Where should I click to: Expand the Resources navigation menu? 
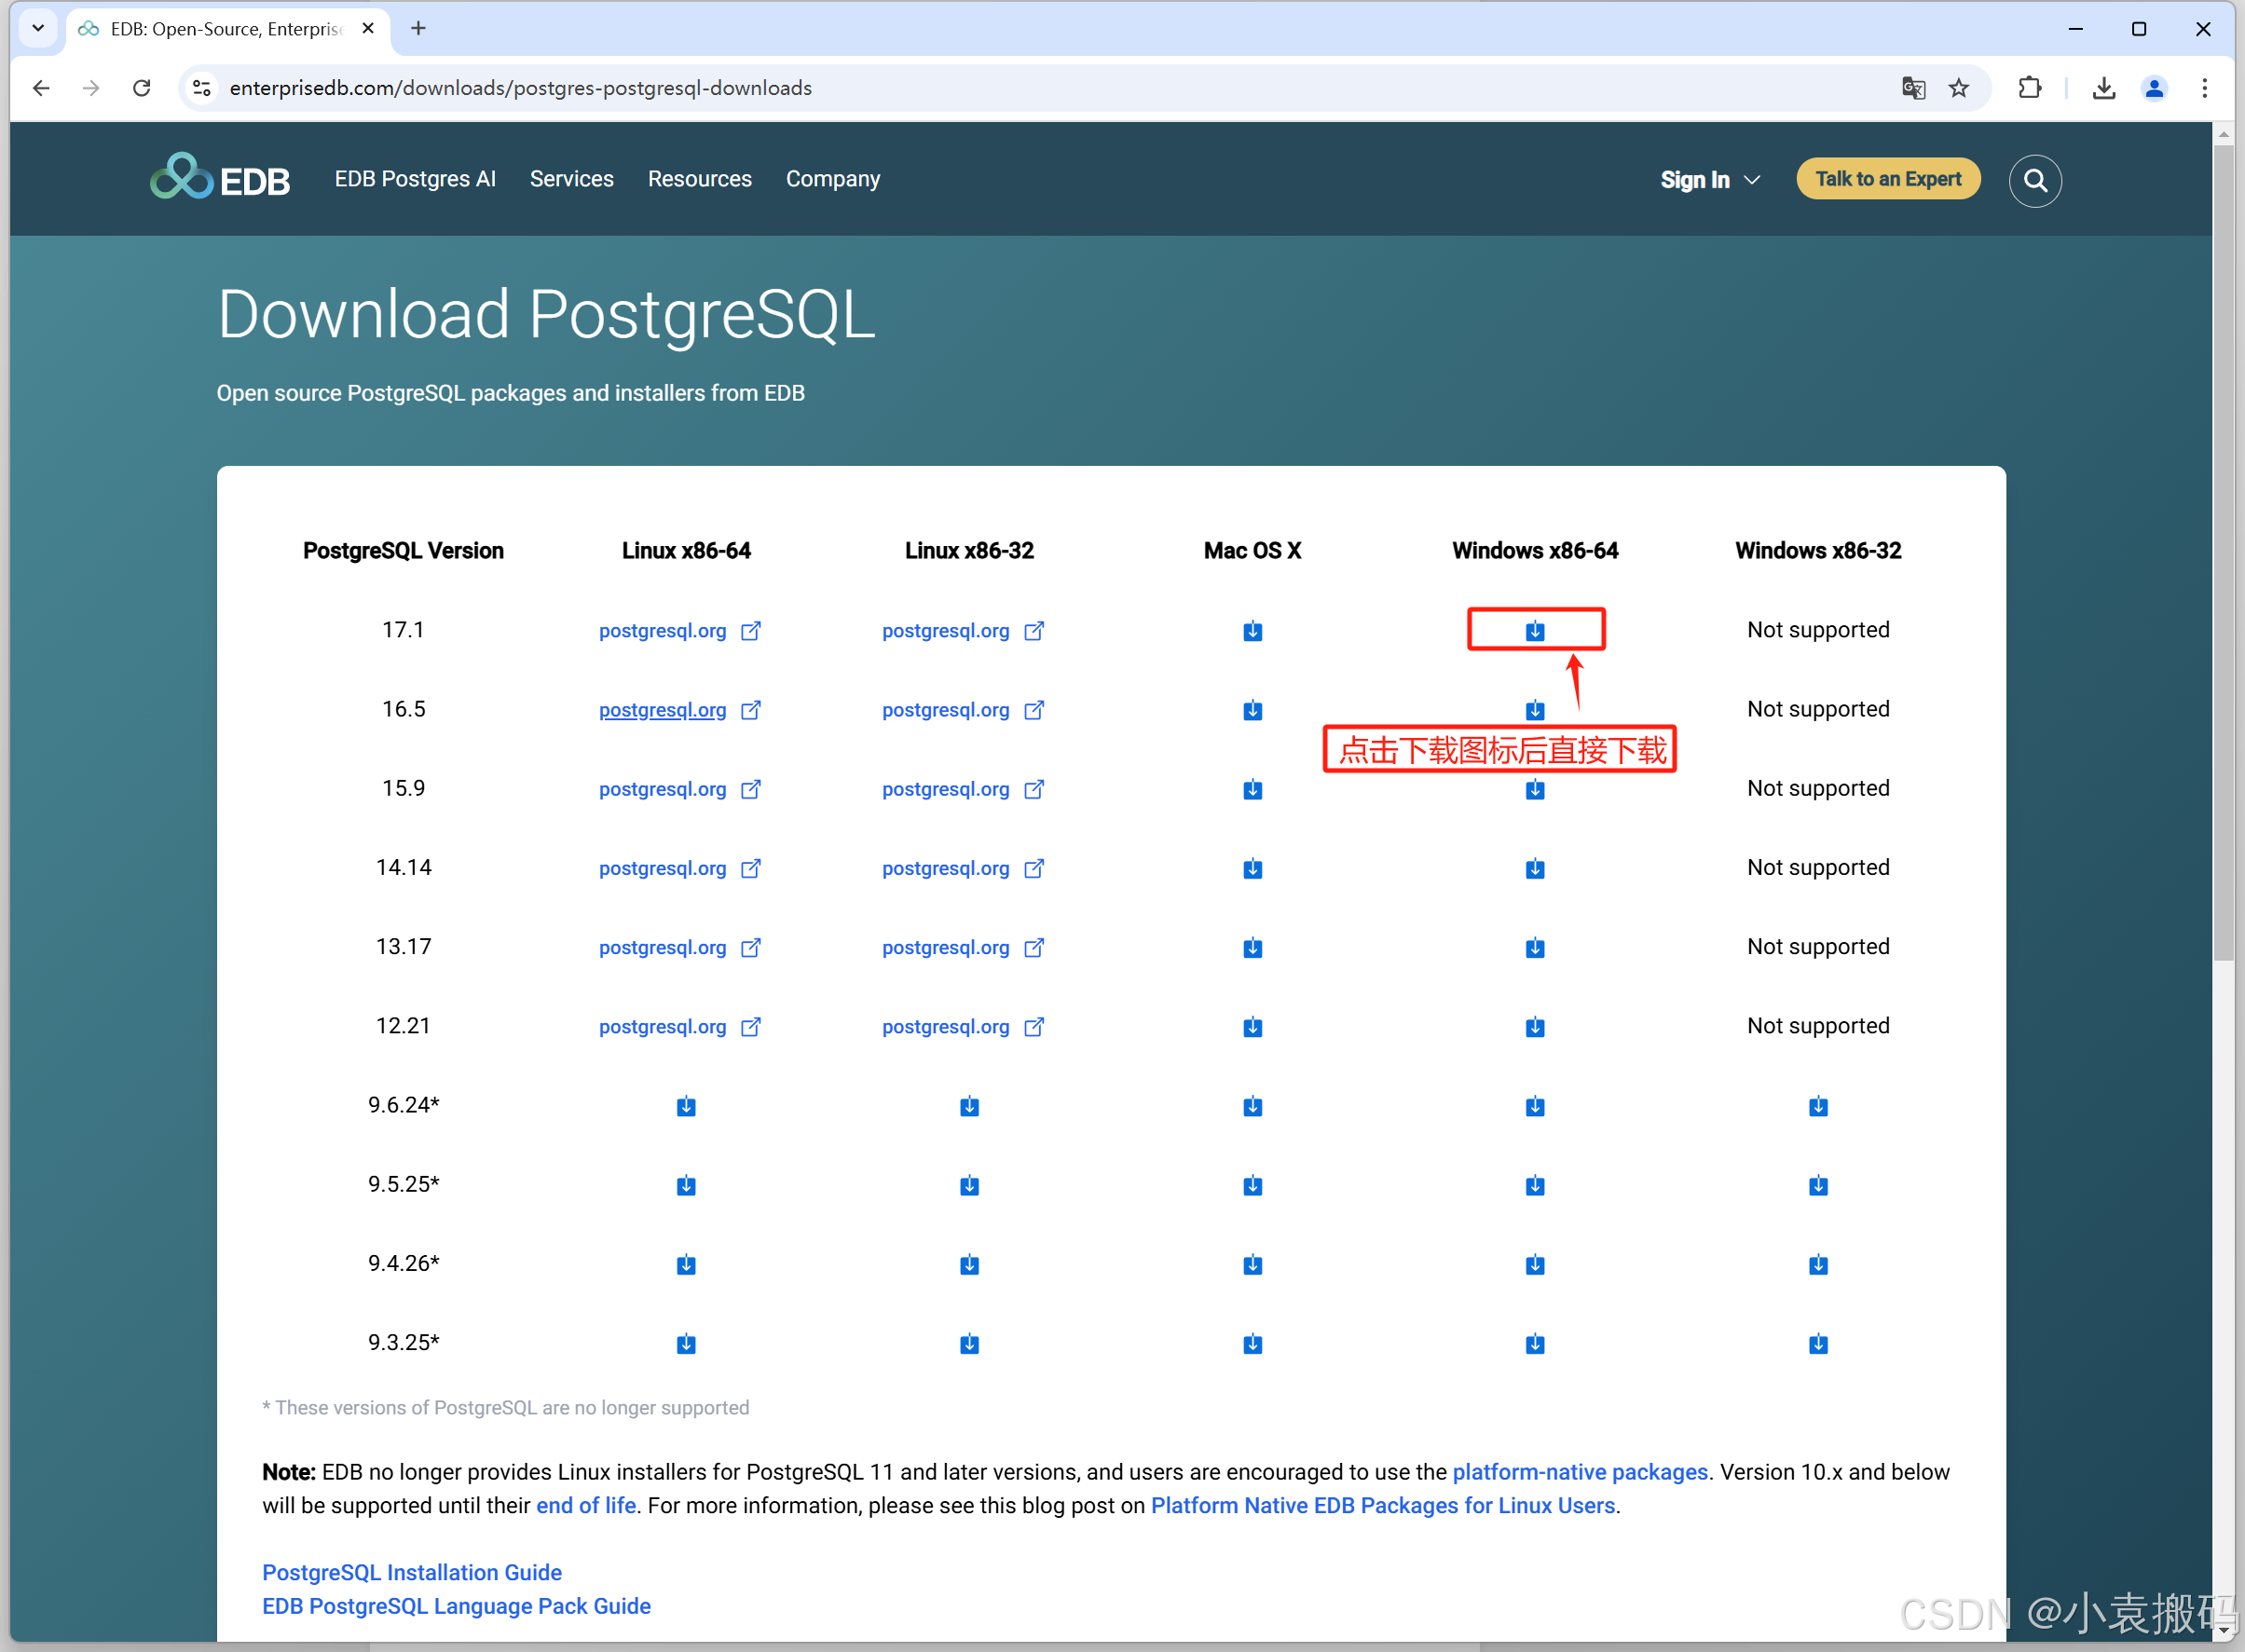click(x=697, y=180)
